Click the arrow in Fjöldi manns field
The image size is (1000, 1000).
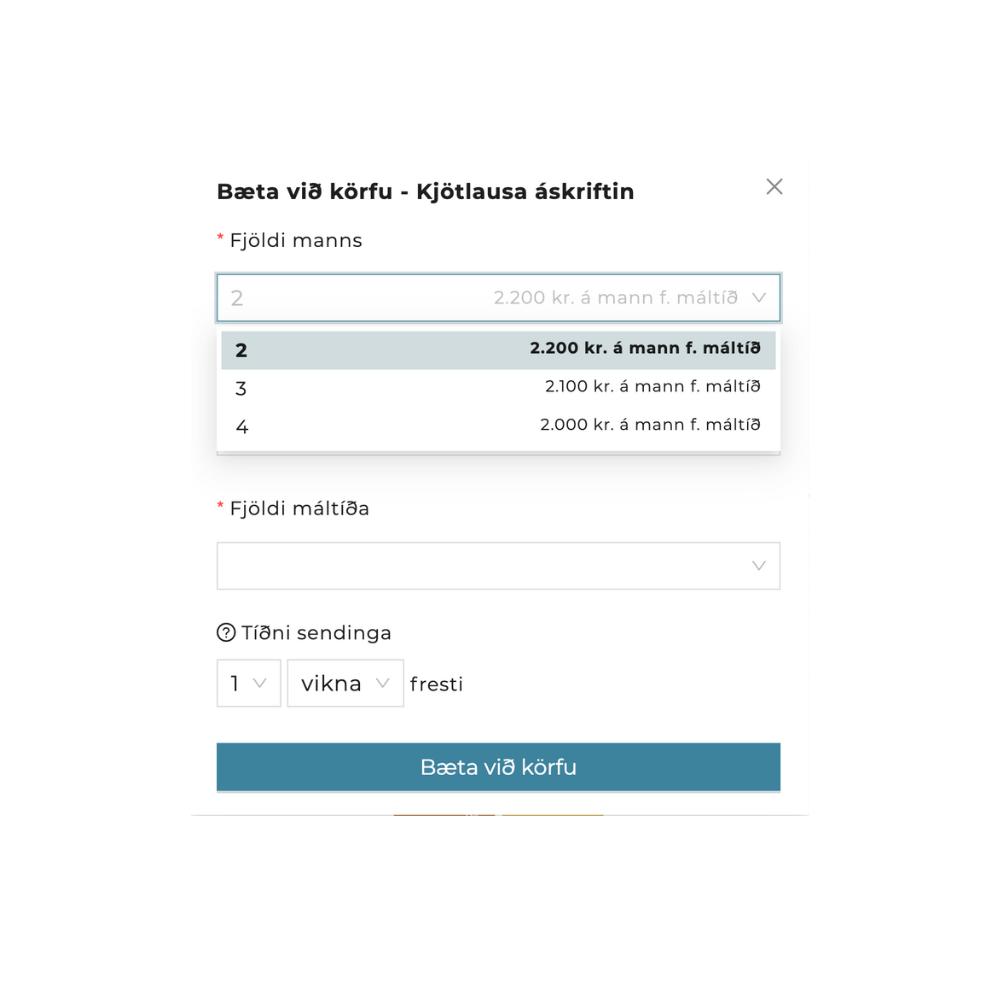pos(758,298)
